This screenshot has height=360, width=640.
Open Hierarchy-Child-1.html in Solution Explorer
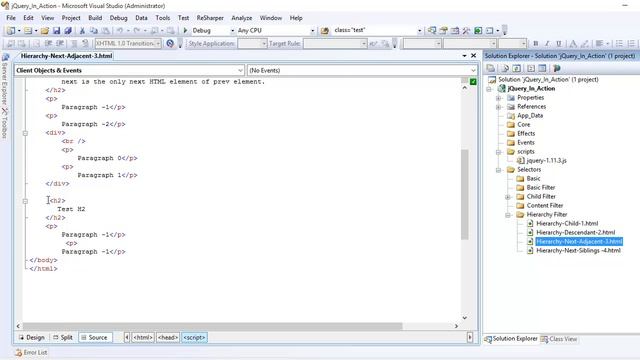[x=567, y=224]
